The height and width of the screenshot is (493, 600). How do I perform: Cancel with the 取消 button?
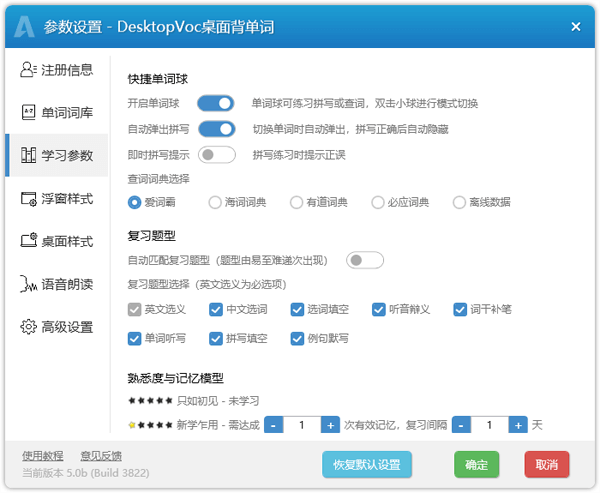(x=547, y=465)
